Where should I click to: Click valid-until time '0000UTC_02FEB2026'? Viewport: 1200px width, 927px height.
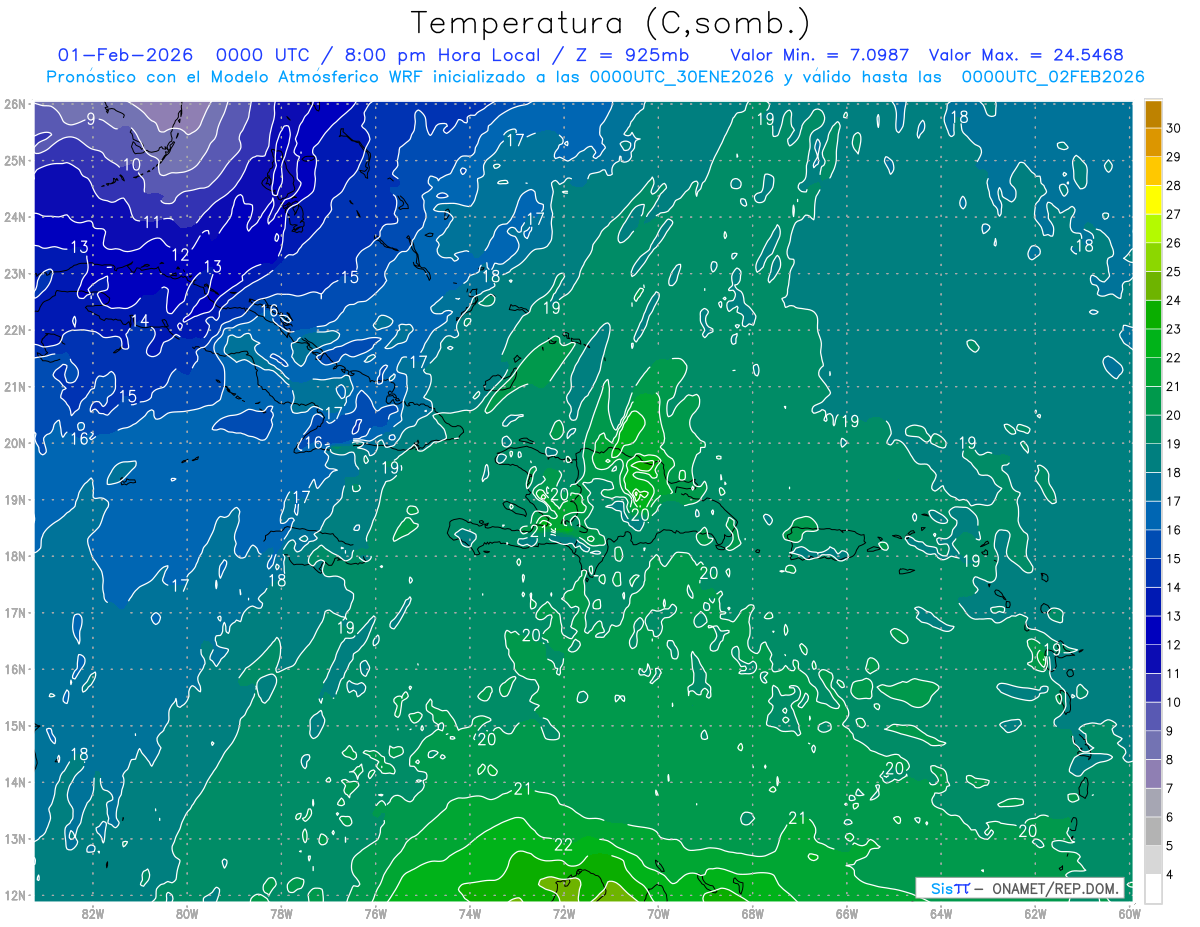[1053, 77]
